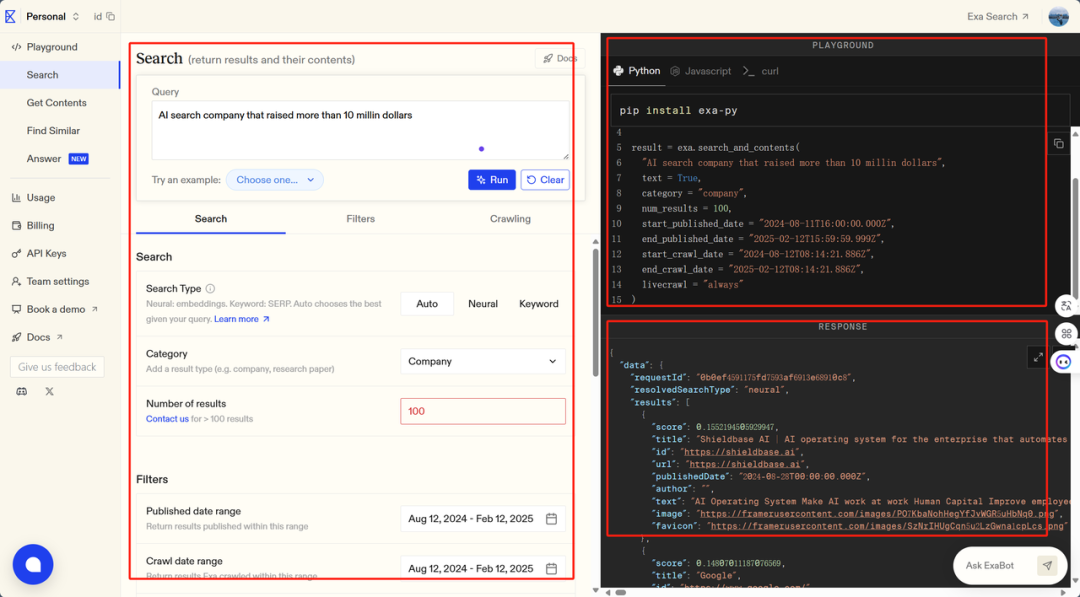The height and width of the screenshot is (597, 1080).
Task: Go to Get Contents
Action: coord(56,103)
